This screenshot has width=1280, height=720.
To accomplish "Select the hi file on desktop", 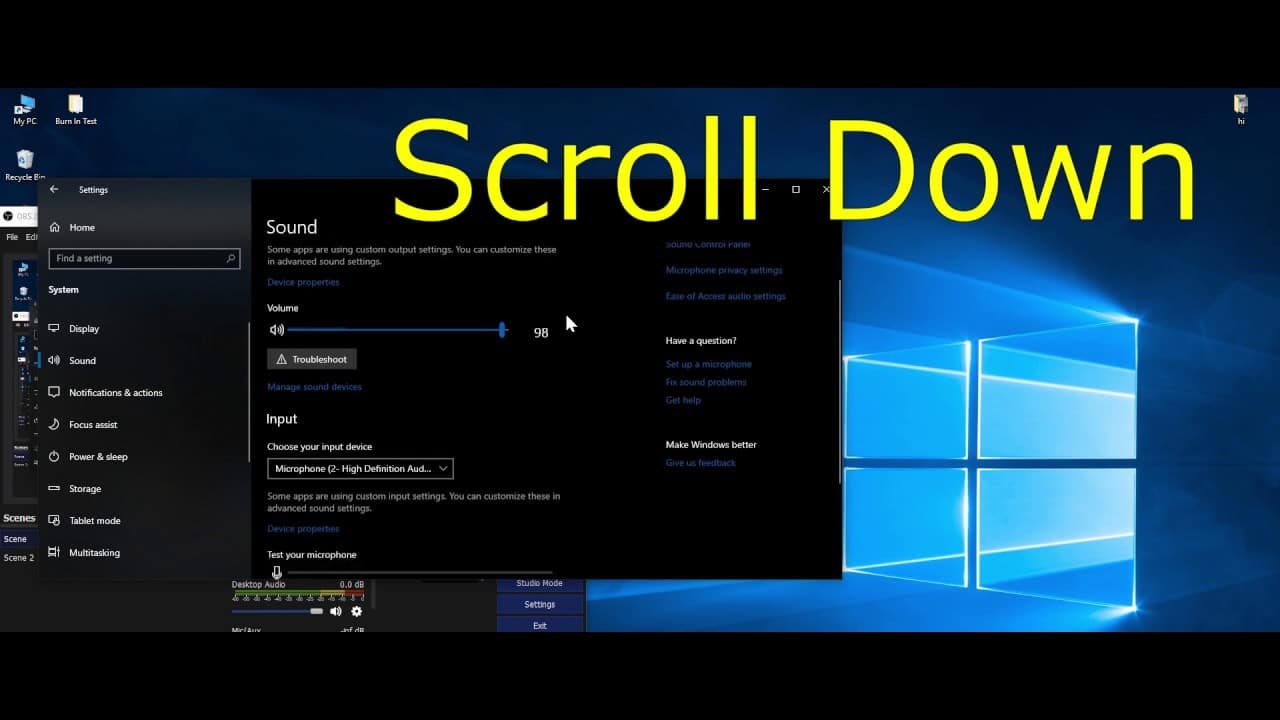I will [1241, 109].
